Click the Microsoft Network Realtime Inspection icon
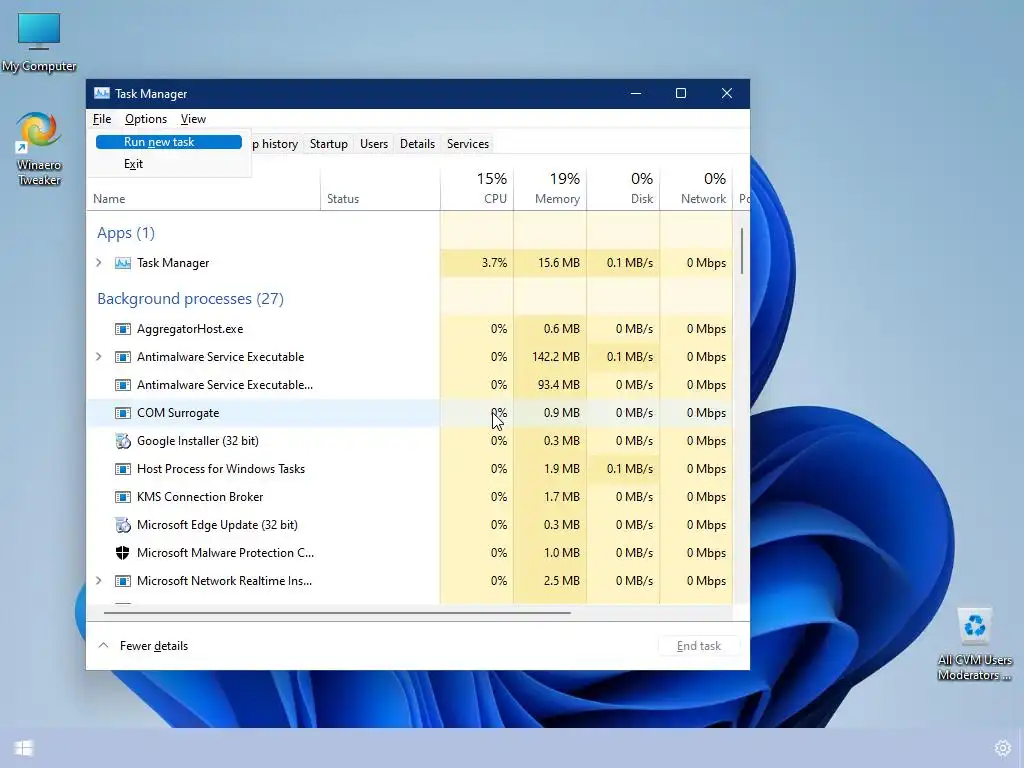 [x=122, y=581]
